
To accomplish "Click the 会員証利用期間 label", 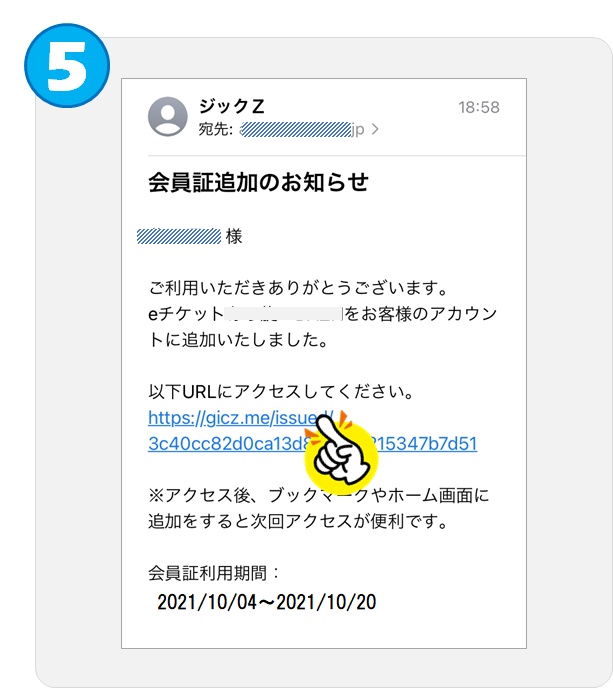I will point(213,573).
